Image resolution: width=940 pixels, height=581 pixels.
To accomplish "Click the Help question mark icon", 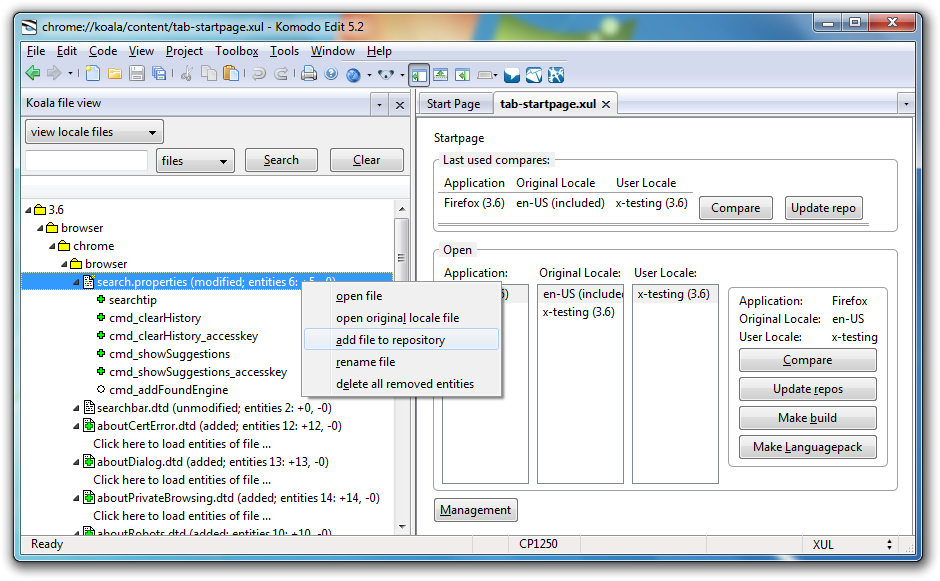I will click(x=331, y=74).
